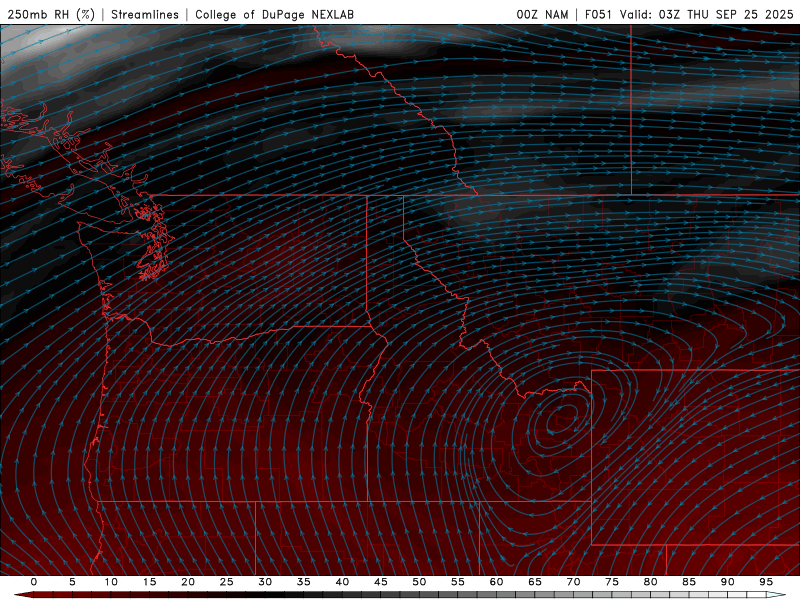Click the '250mb RH (%)' title text

point(51,14)
